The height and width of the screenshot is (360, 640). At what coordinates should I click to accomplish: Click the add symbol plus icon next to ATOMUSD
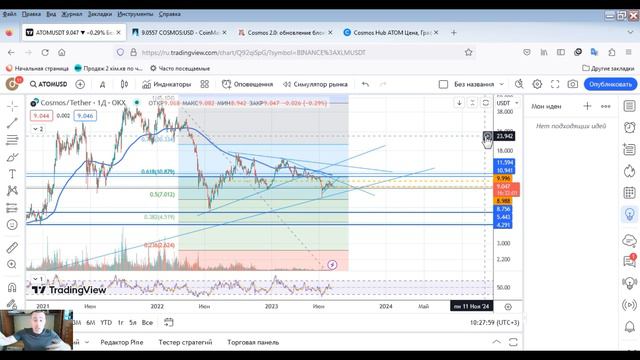coord(80,84)
